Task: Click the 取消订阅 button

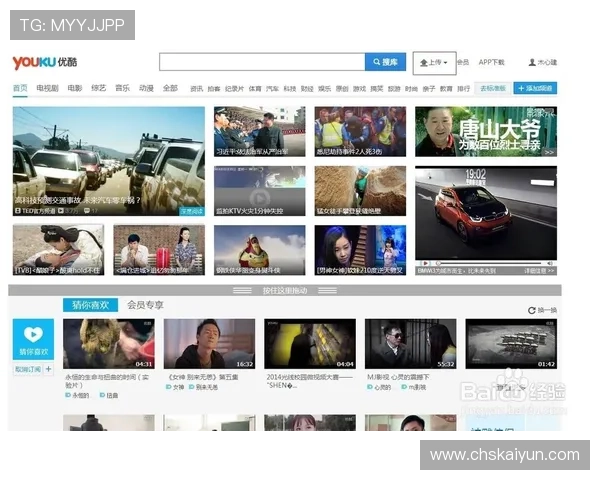Action: point(28,369)
